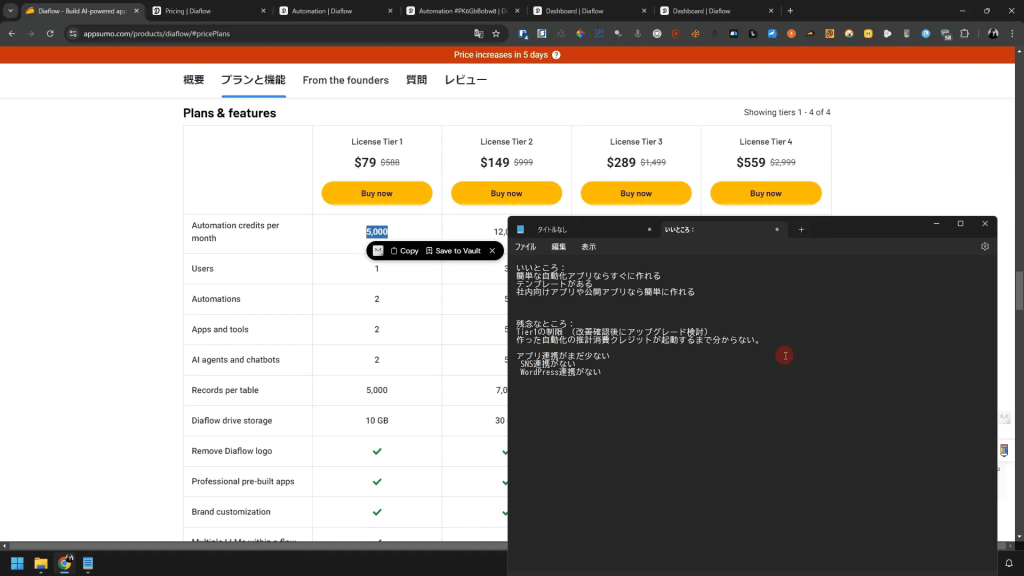This screenshot has height=576, width=1024.
Task: Buy now for License Tier 4
Action: [765, 193]
